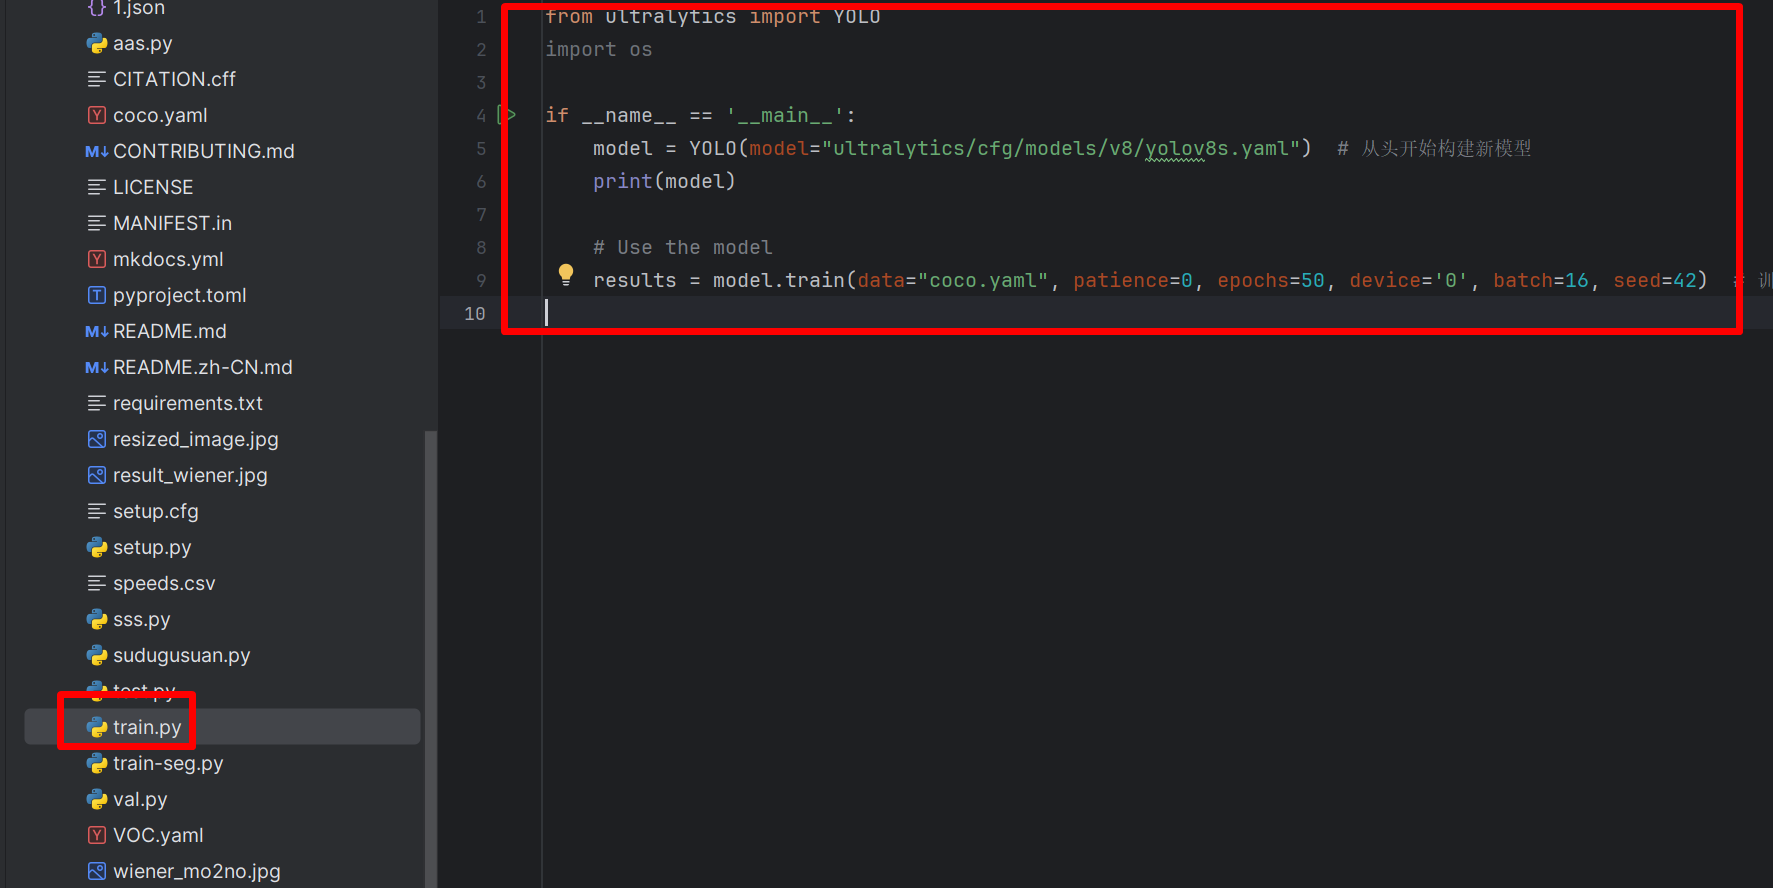1773x888 pixels.
Task: Click 'epochs' parameter in model.train
Action: (1253, 280)
